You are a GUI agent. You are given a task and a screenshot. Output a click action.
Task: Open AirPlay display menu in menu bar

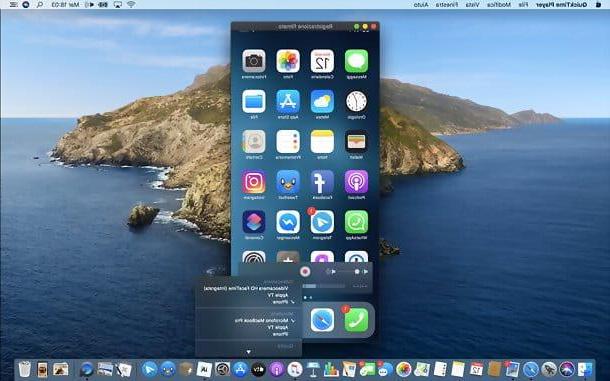click(x=117, y=5)
